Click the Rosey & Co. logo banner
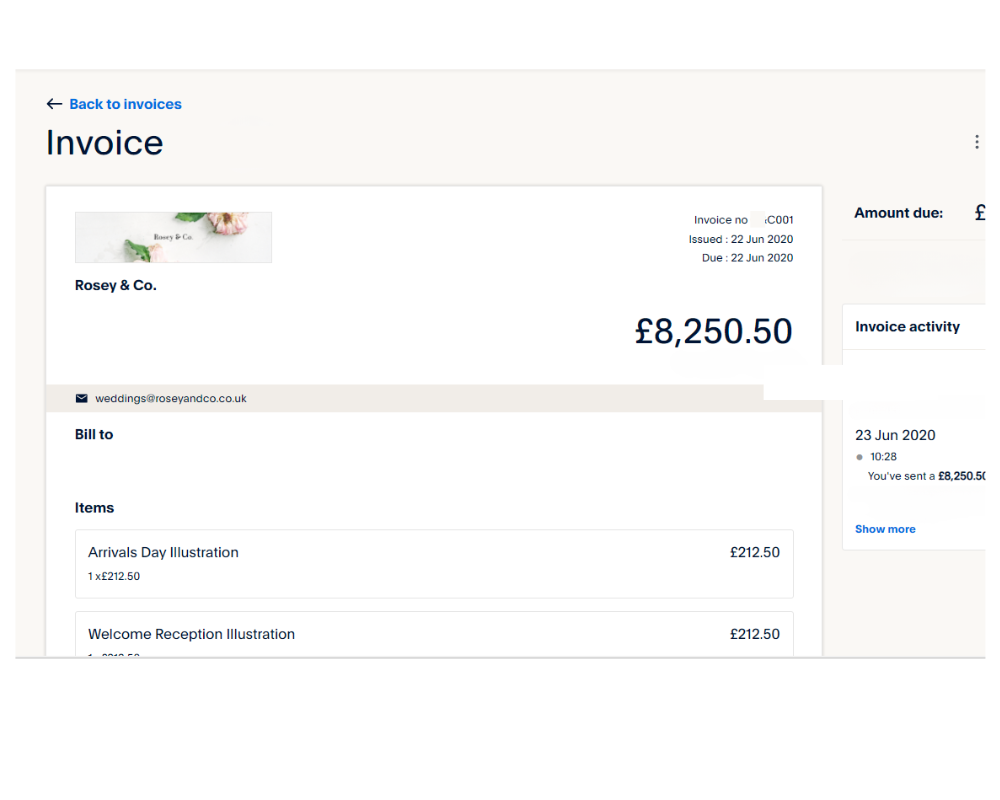This screenshot has width=1000, height=800. pyautogui.click(x=173, y=237)
